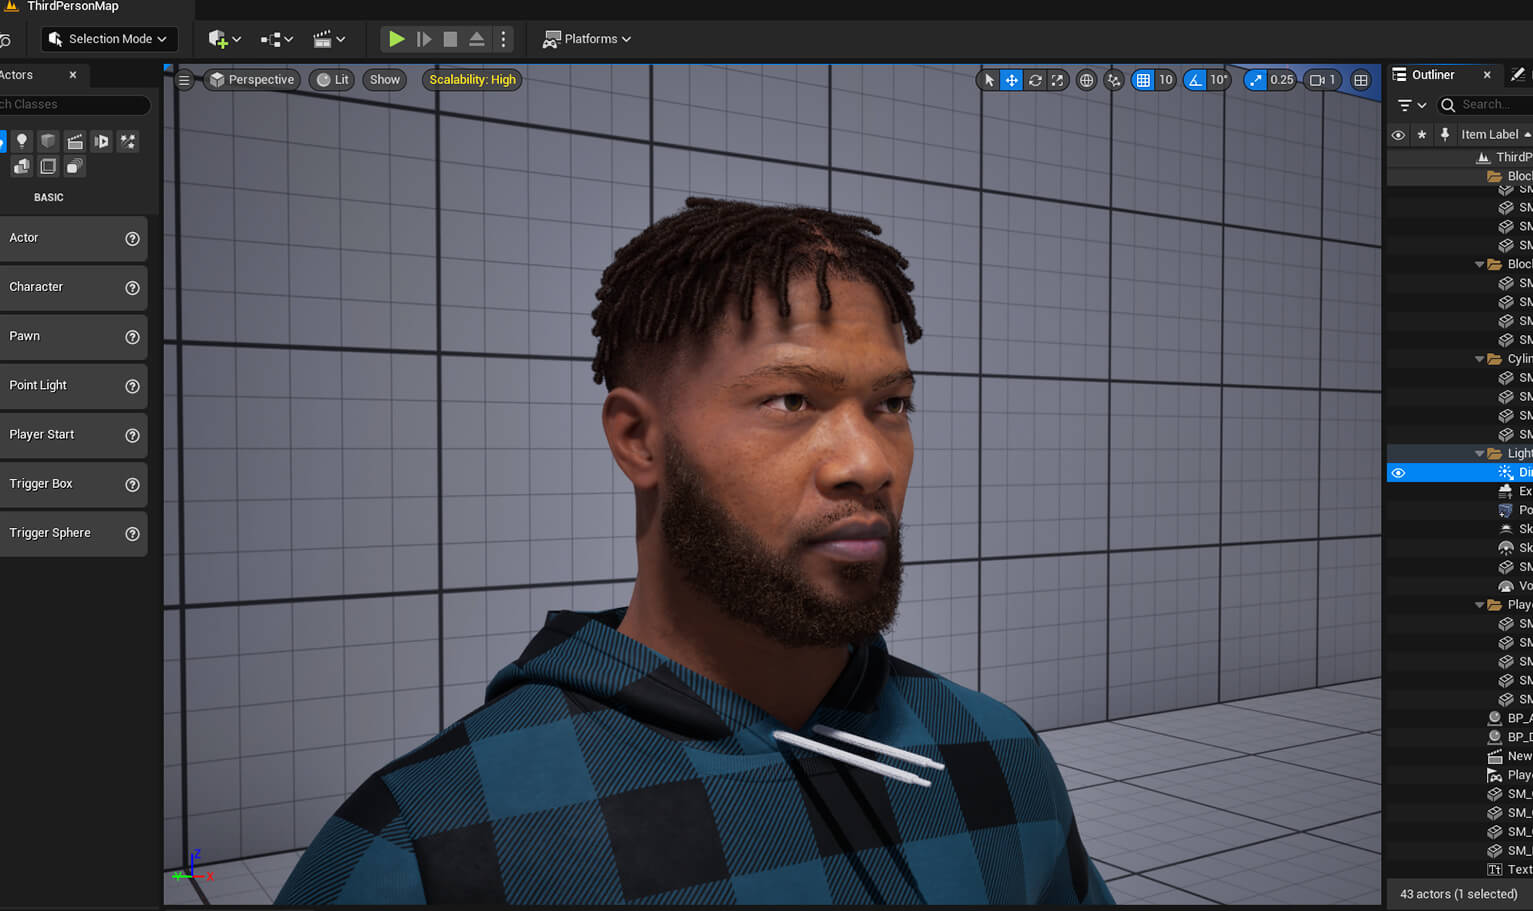Image resolution: width=1533 pixels, height=911 pixels.
Task: Choose the Point Light placement item
Action: [72, 385]
